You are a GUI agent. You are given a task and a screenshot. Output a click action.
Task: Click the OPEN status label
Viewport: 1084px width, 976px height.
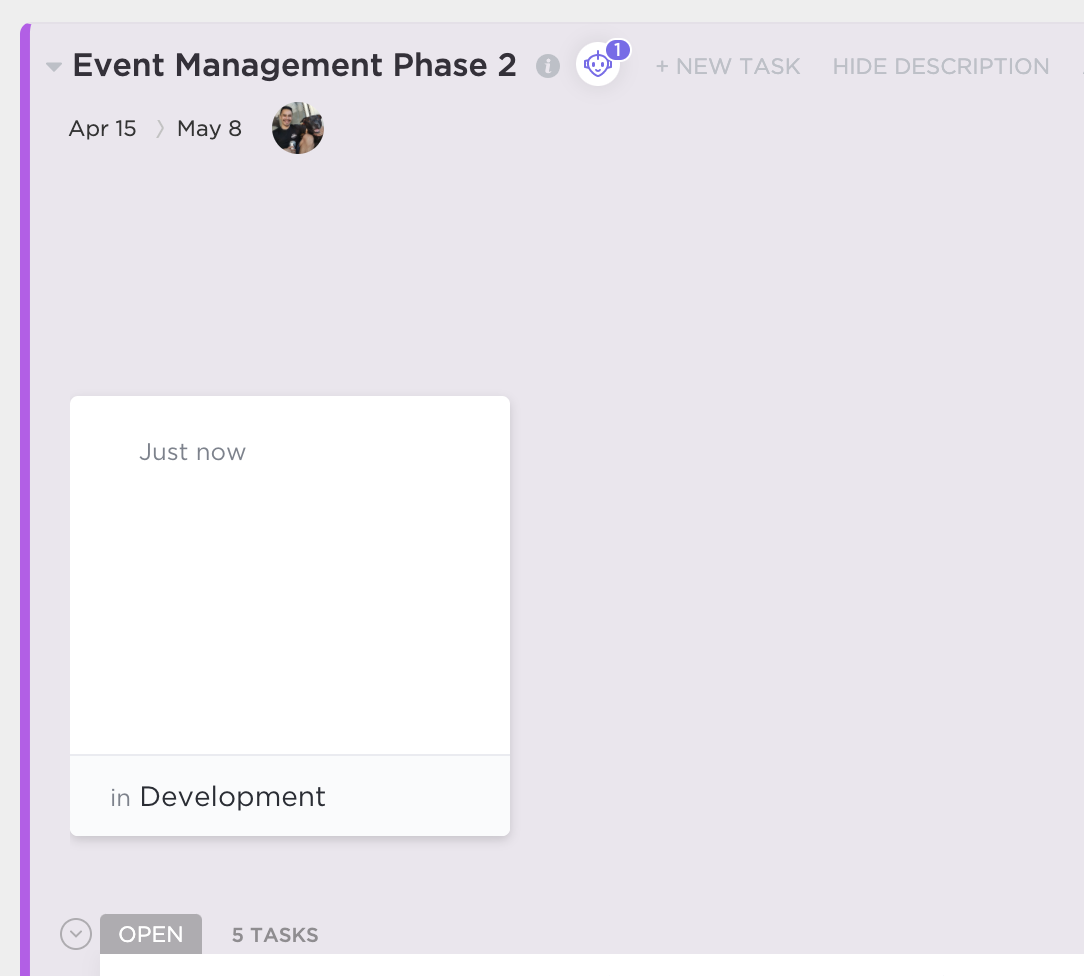pyautogui.click(x=151, y=934)
